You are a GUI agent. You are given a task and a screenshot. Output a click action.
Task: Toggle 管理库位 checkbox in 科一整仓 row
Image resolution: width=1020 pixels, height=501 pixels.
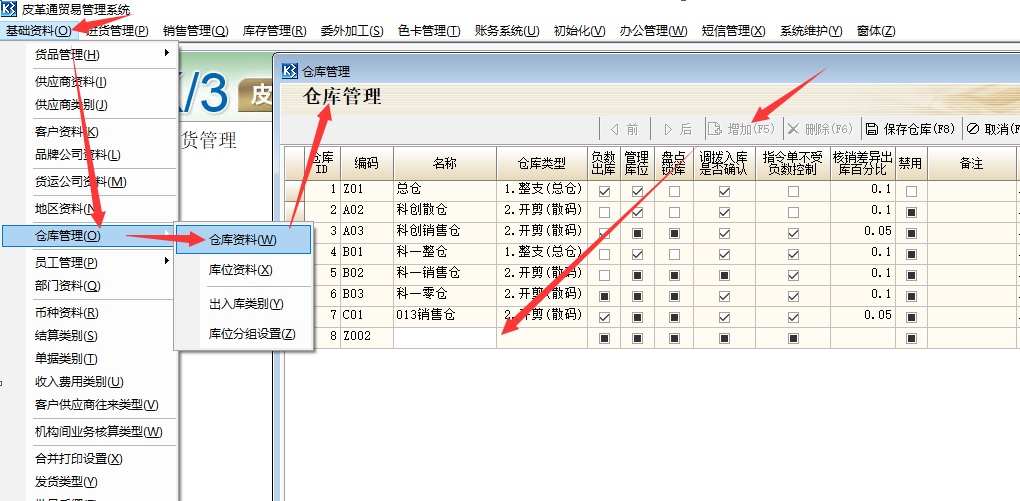pyautogui.click(x=638, y=254)
